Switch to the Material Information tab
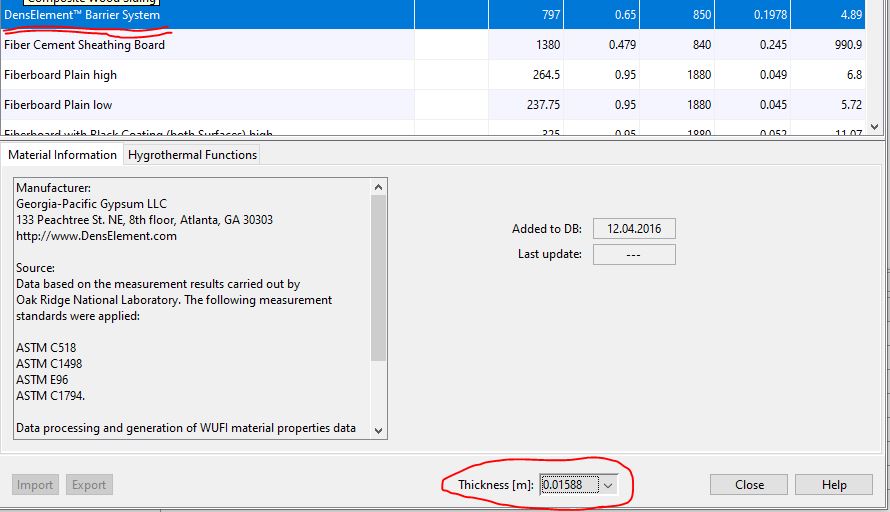Viewport: 890px width, 512px height. click(x=63, y=155)
